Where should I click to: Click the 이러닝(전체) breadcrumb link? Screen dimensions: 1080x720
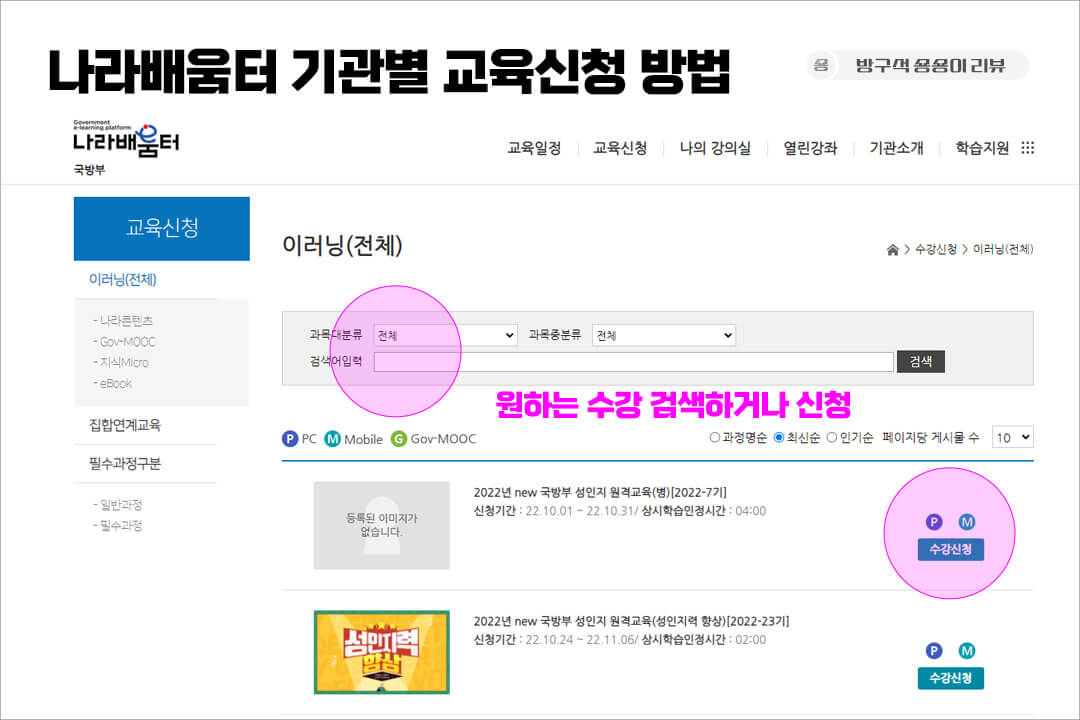click(1003, 249)
